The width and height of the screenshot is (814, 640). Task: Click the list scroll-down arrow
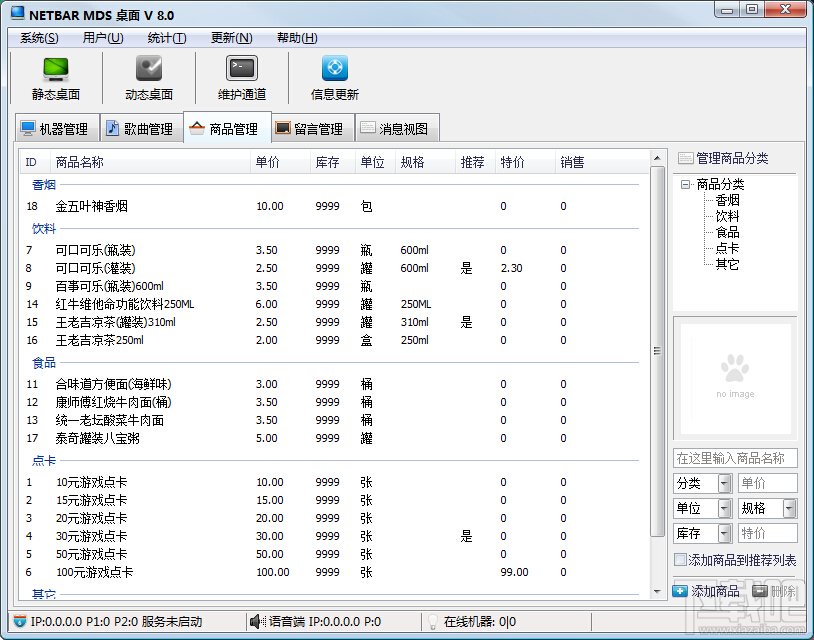pos(657,591)
